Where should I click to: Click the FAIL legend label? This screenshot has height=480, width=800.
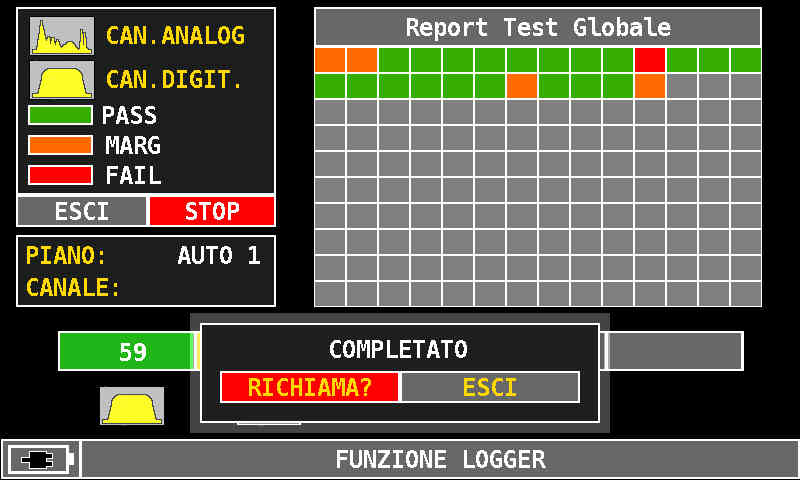pyautogui.click(x=133, y=175)
